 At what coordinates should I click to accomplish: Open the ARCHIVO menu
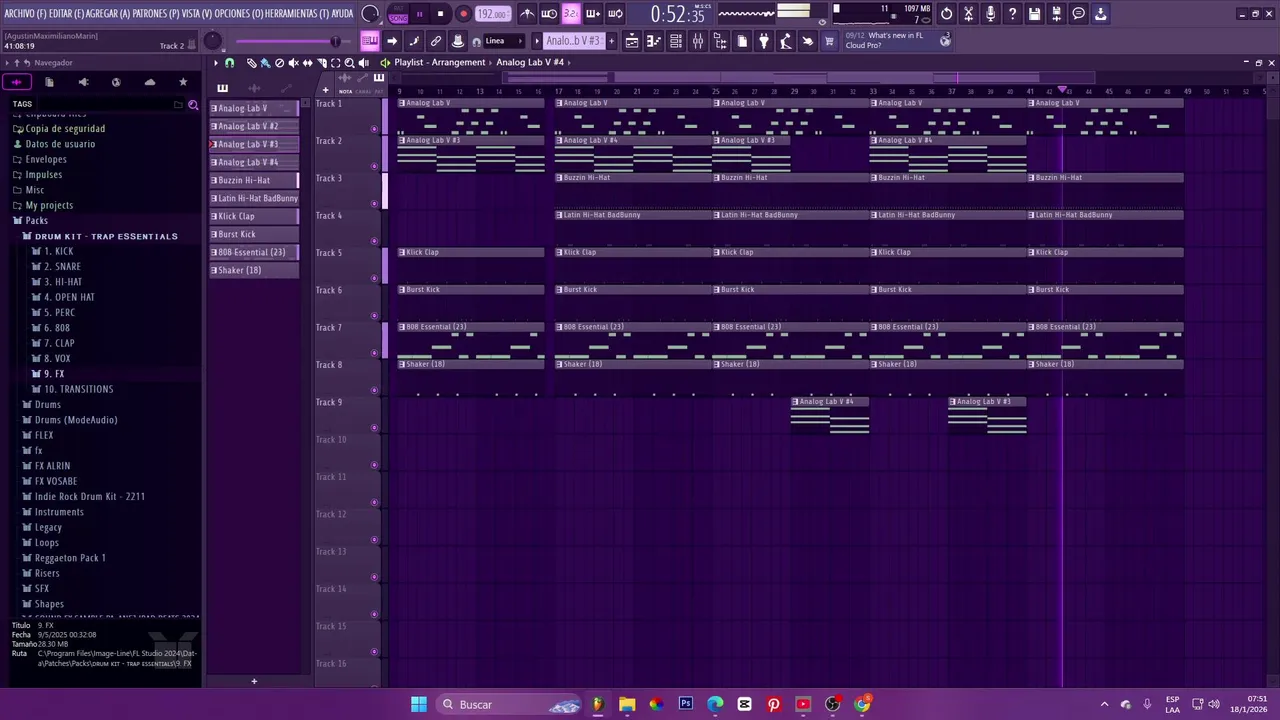[25, 14]
